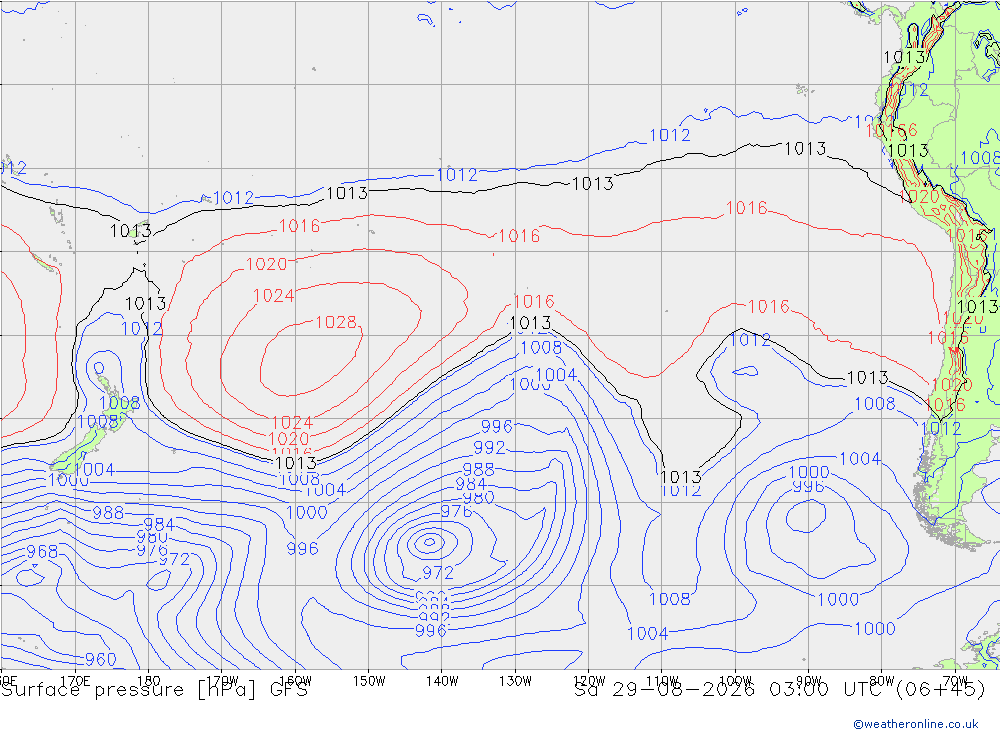Viewport: 1000px width, 733px height.
Task: Click the 1028 high pressure center label
Action: click(336, 322)
